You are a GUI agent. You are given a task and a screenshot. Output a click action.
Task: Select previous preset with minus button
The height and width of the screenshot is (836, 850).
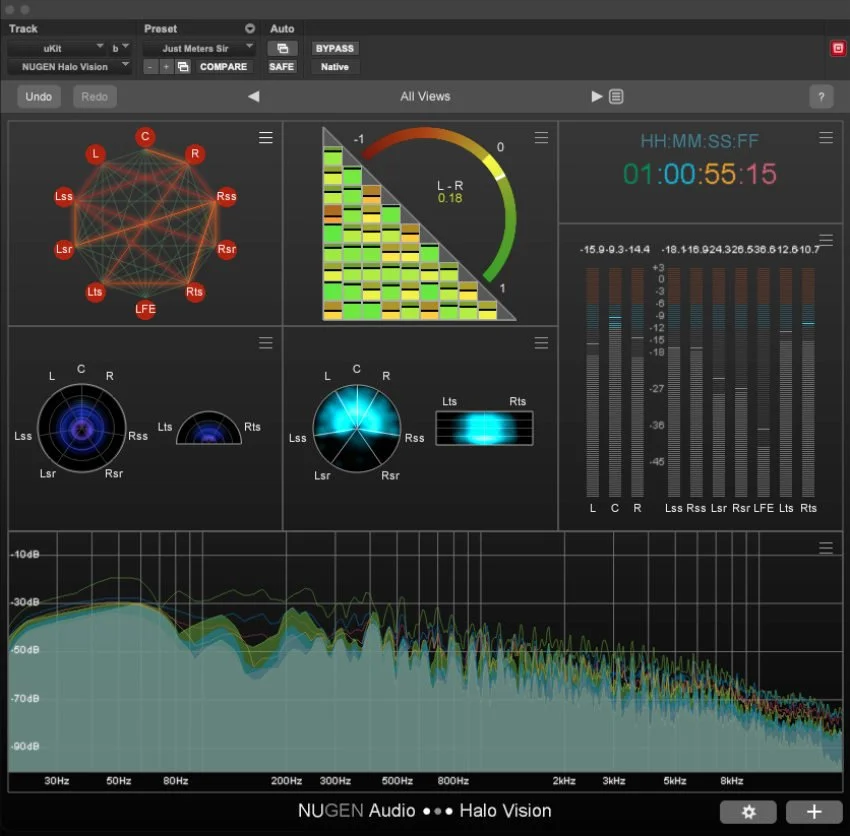(150, 67)
